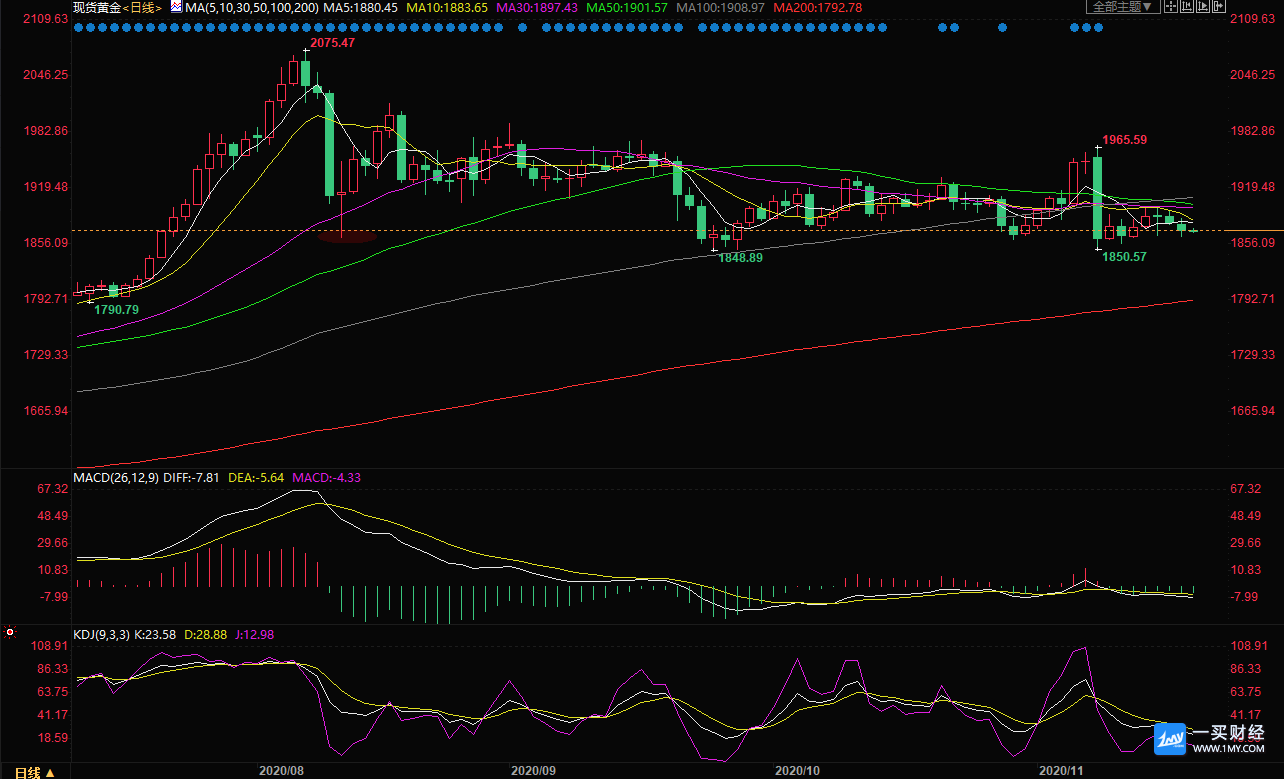1284x779 pixels.
Task: Click the 1790.79 low price label
Action: coord(116,310)
